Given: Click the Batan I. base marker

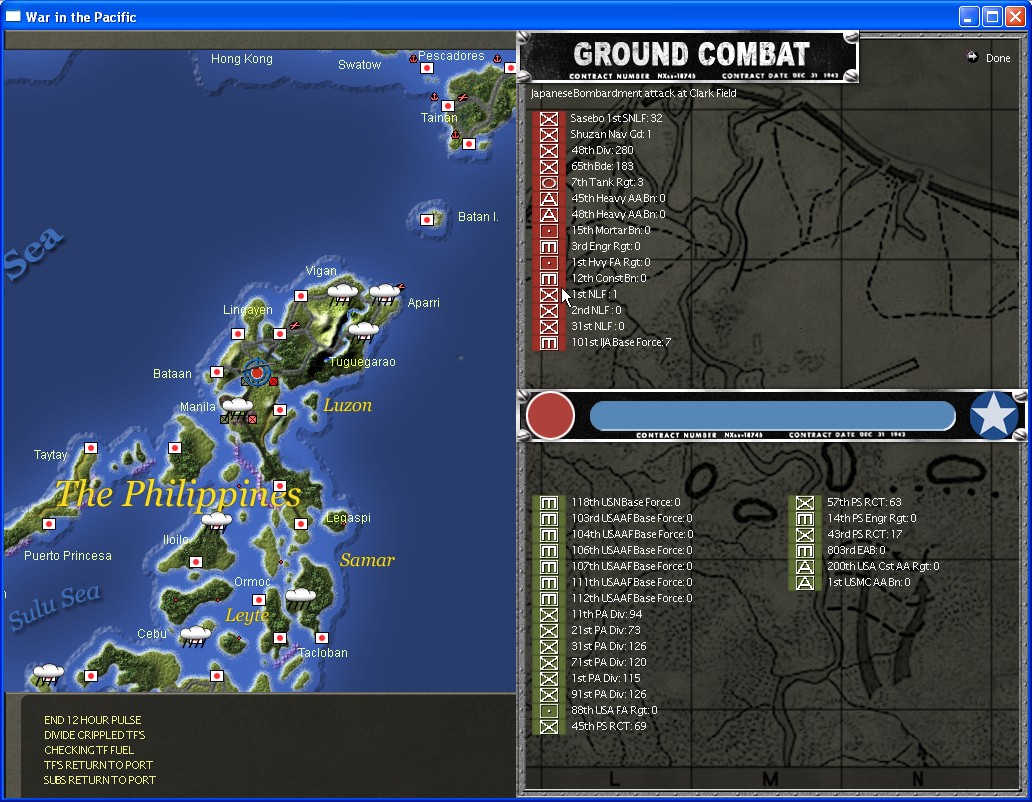Looking at the screenshot, I should 427,220.
